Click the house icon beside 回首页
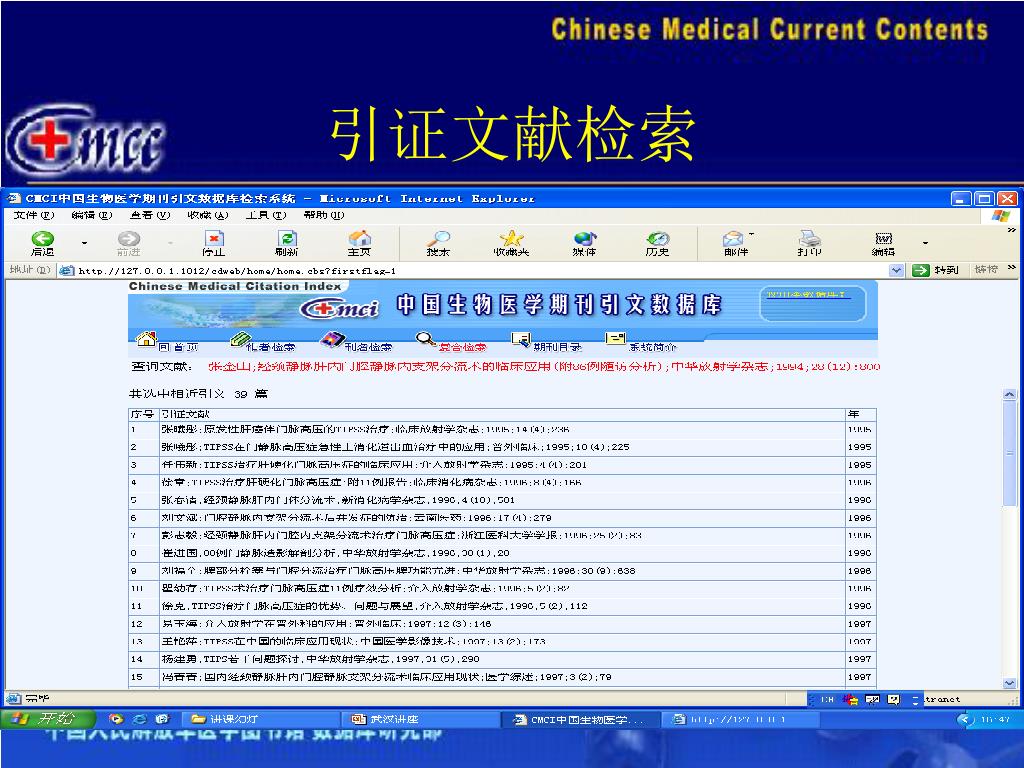 [146, 339]
